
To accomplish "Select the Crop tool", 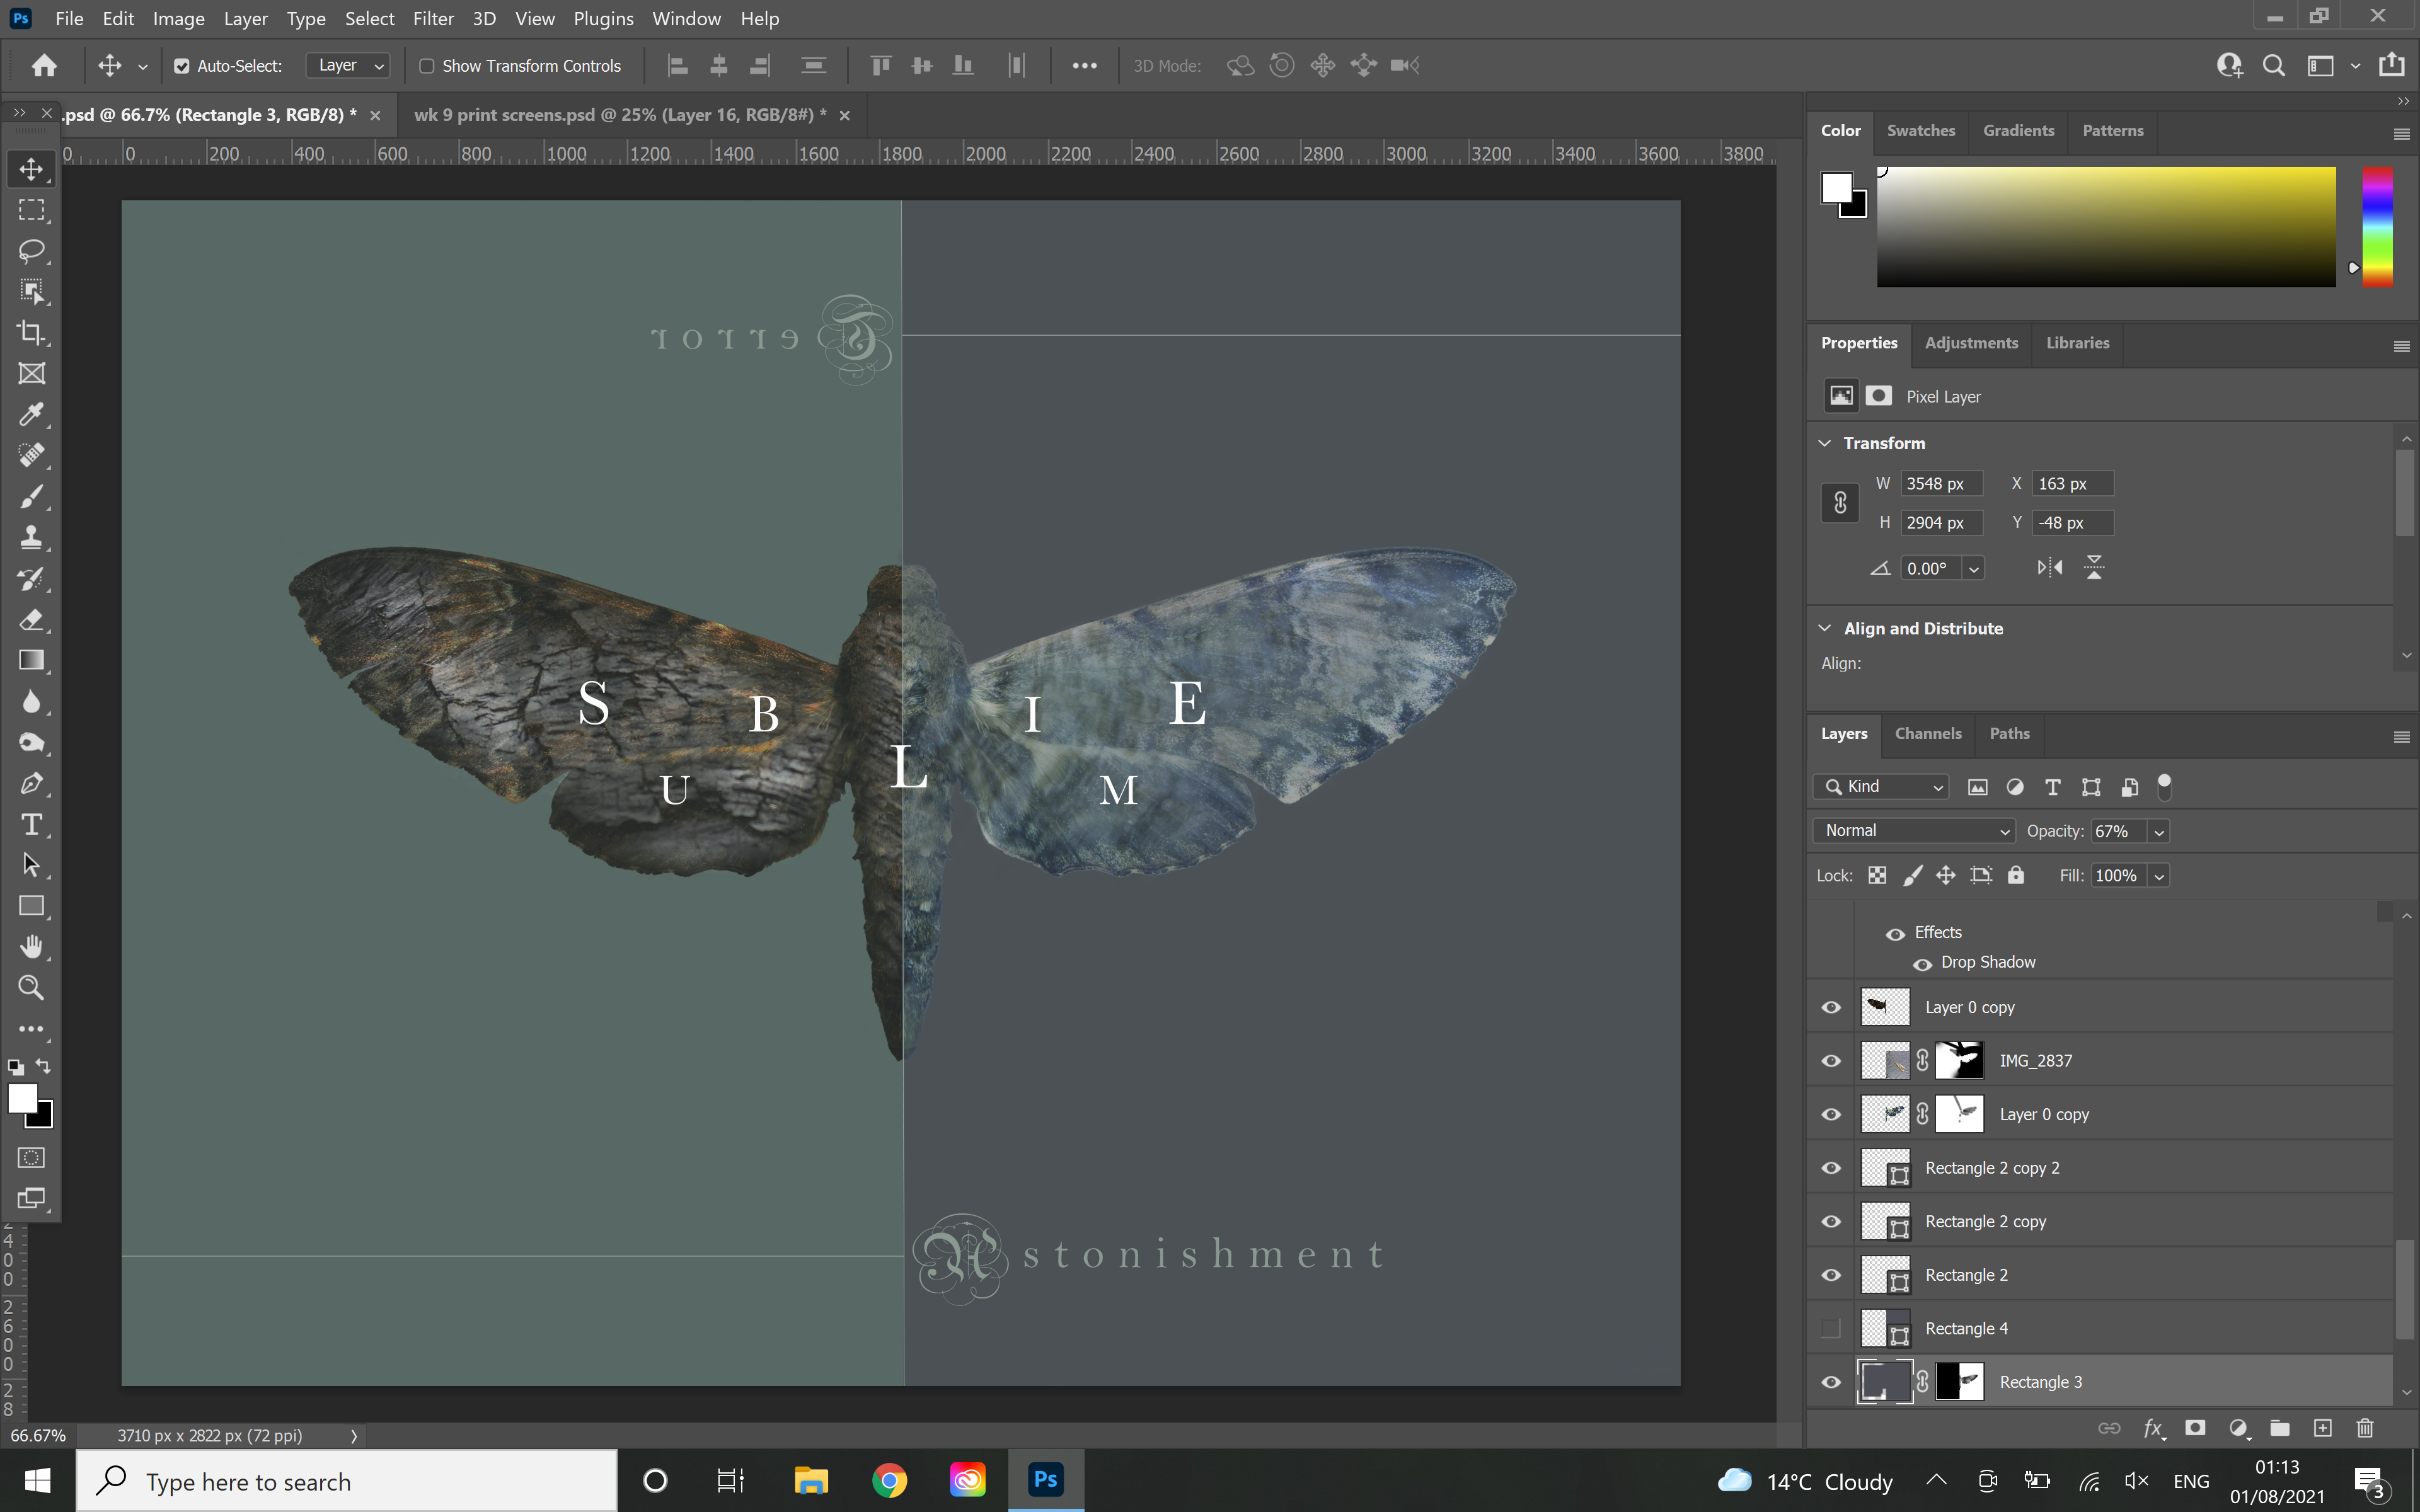I will point(32,333).
